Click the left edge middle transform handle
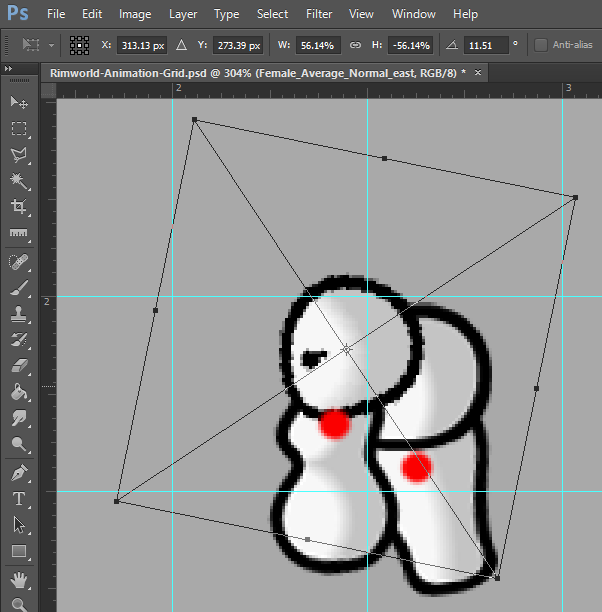602x612 pixels. click(155, 310)
